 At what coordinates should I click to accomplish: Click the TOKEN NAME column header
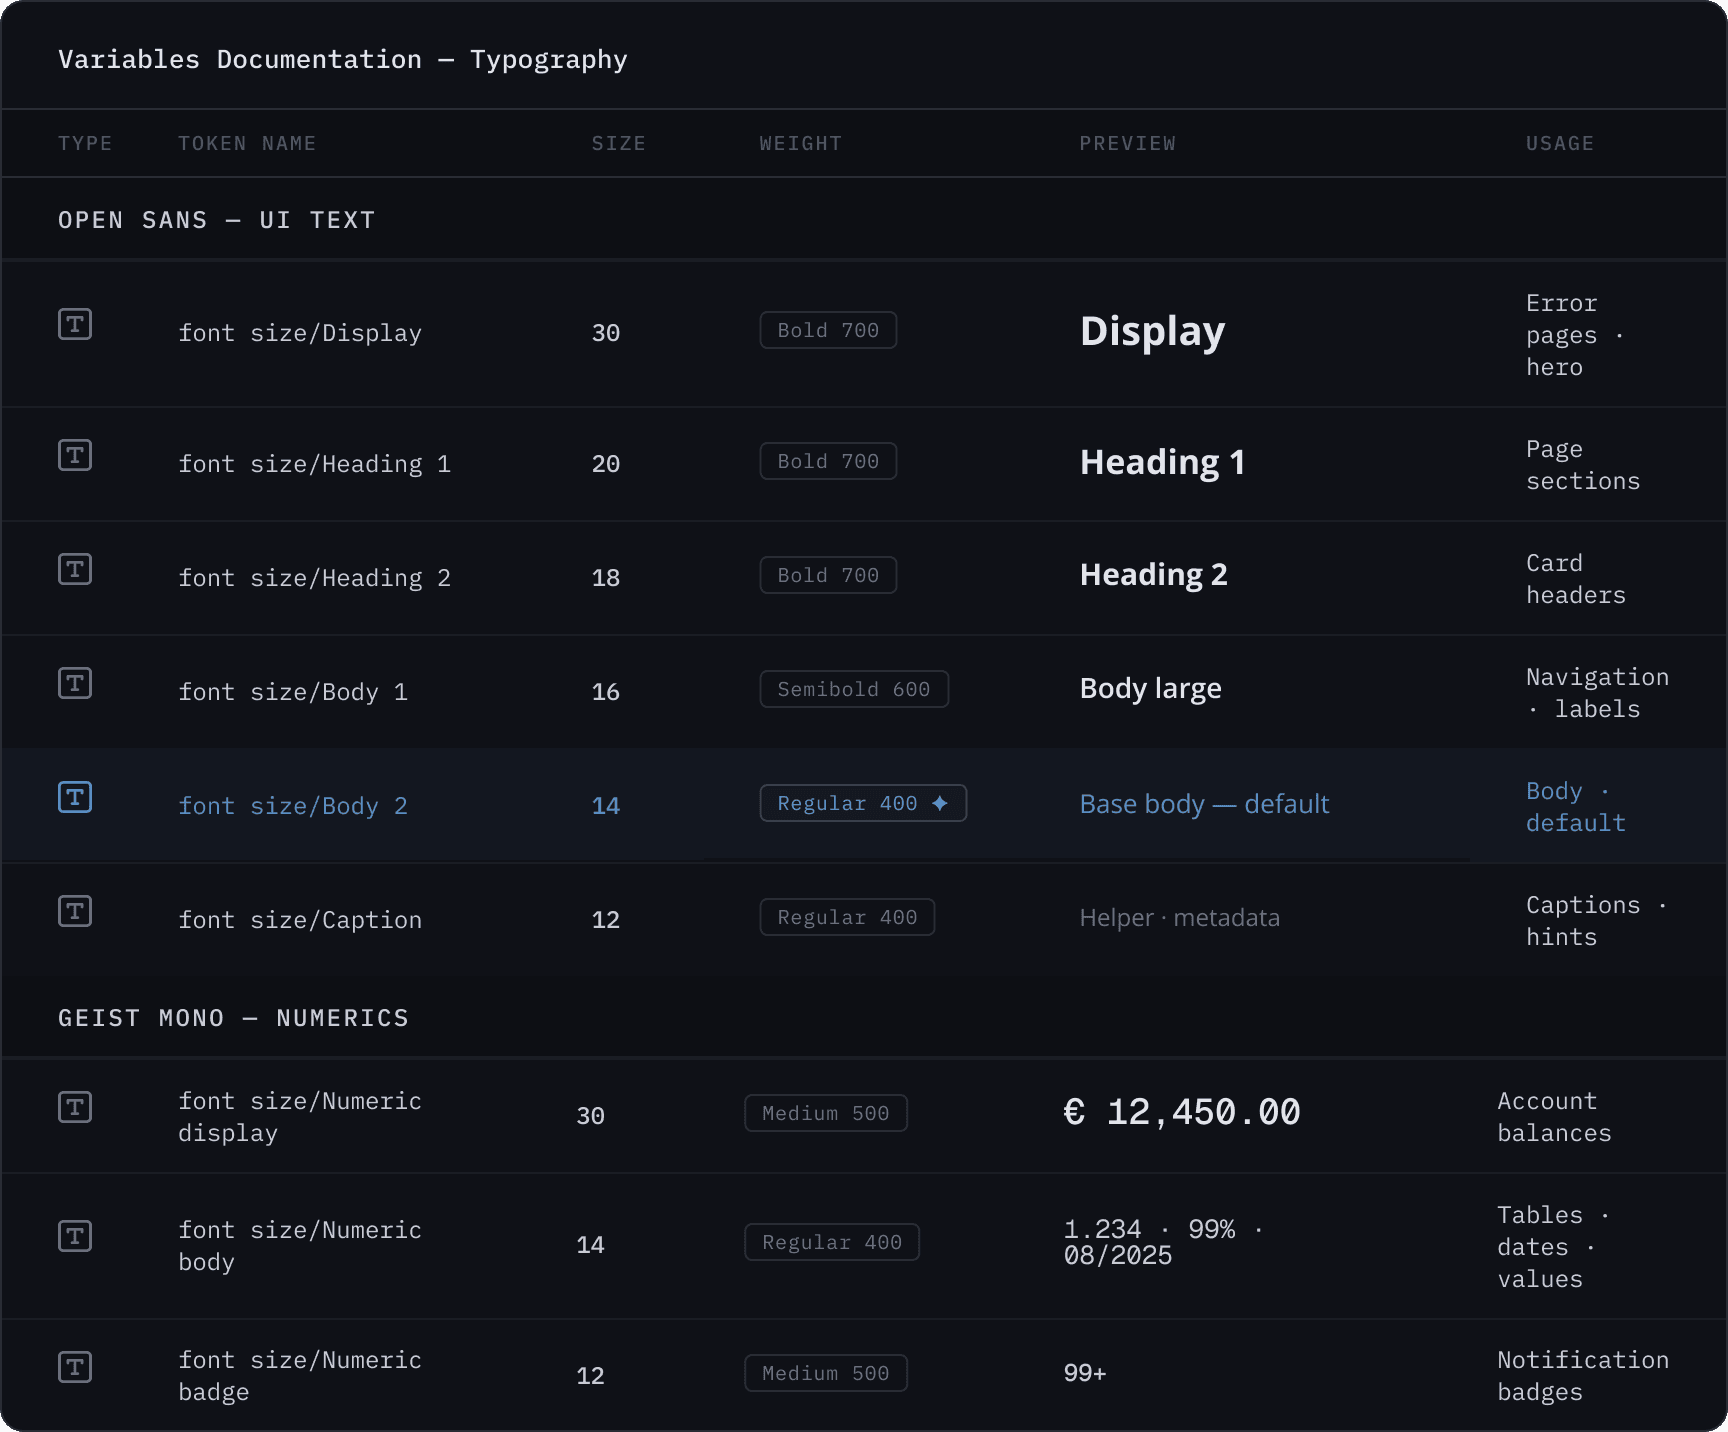247,143
